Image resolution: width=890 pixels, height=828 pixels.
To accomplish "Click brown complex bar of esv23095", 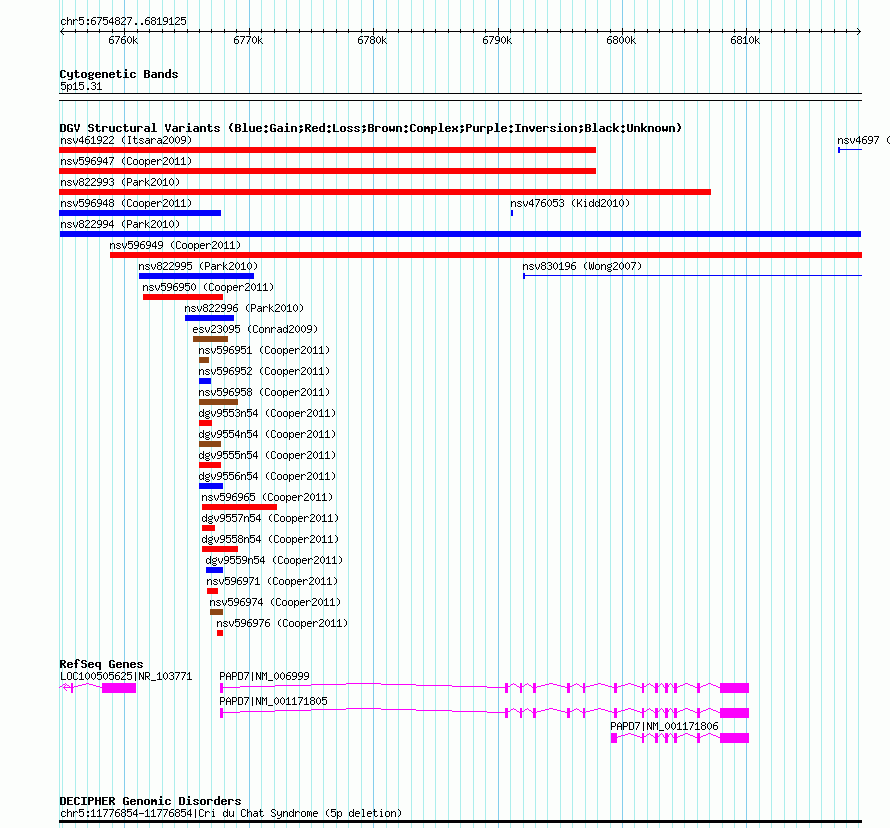I will 211,339.
